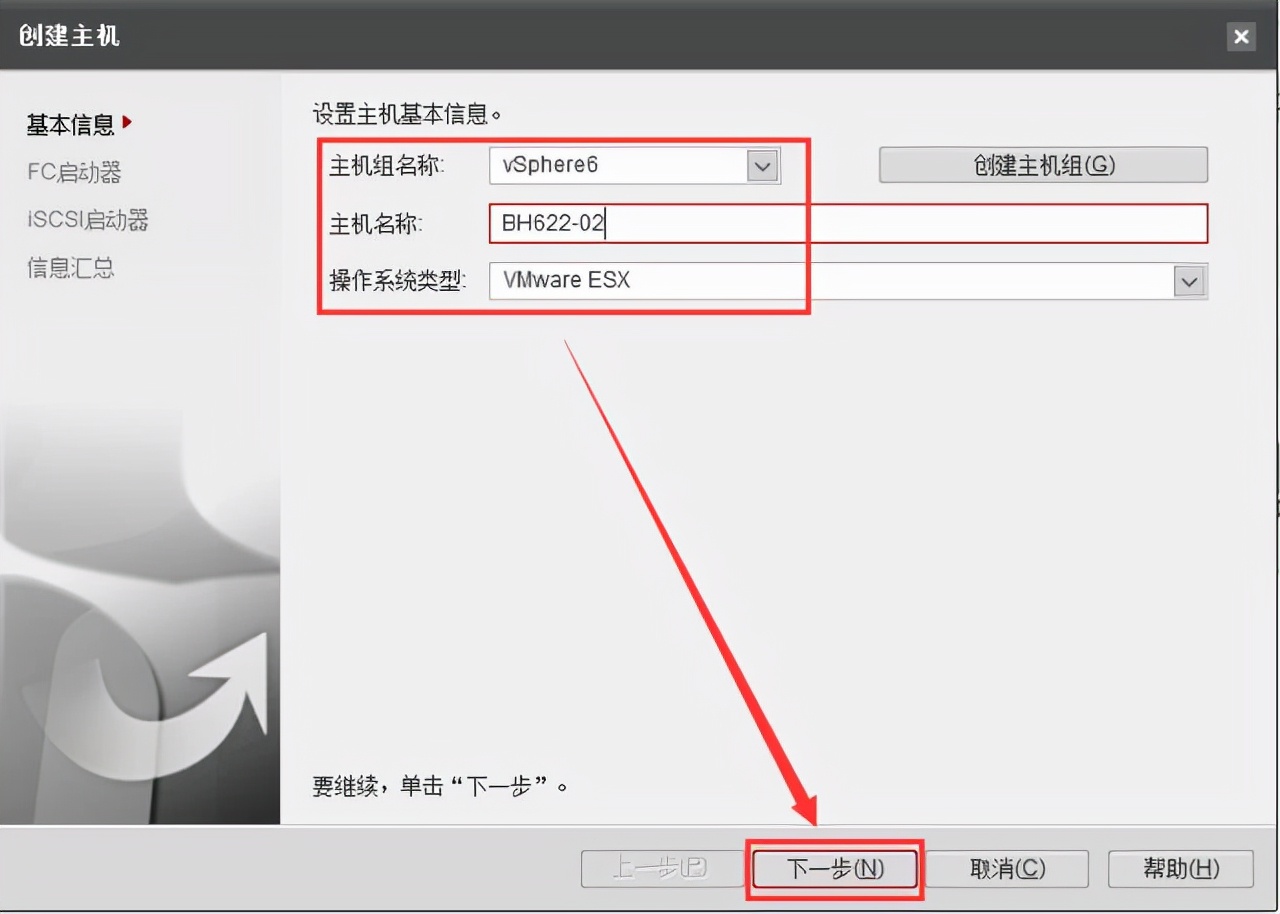Switch to the 信息汇总 step
The image size is (1280, 914).
point(70,268)
